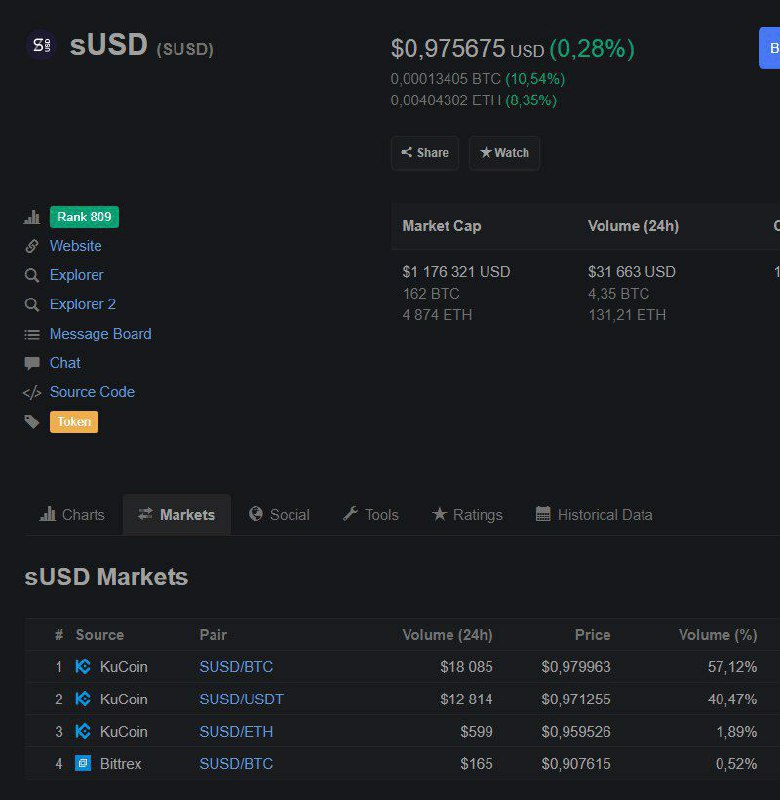Image resolution: width=780 pixels, height=800 pixels.
Task: Click the $18 085 volume cell
Action: coord(466,667)
